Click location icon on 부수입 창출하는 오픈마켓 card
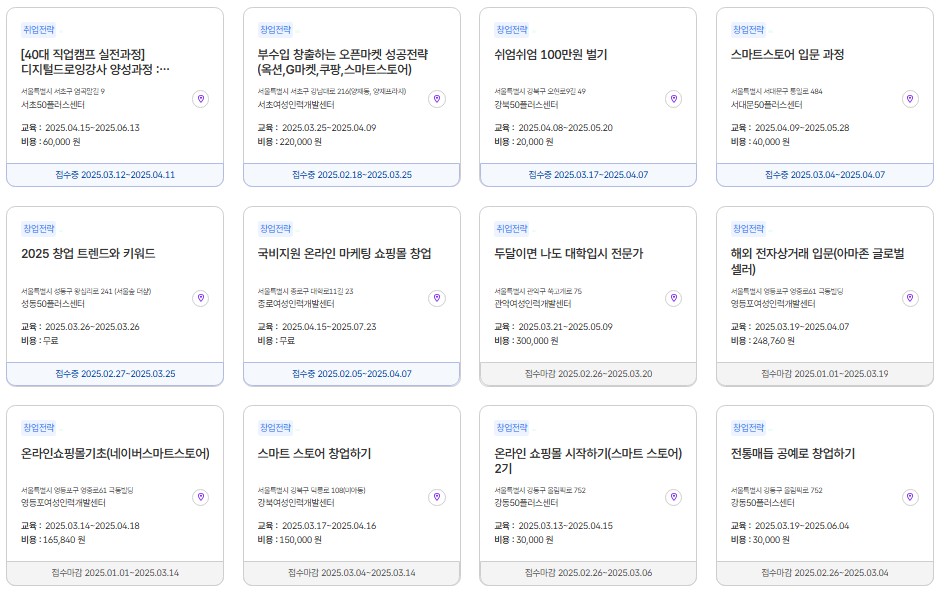949x607 pixels. pyautogui.click(x=435, y=99)
